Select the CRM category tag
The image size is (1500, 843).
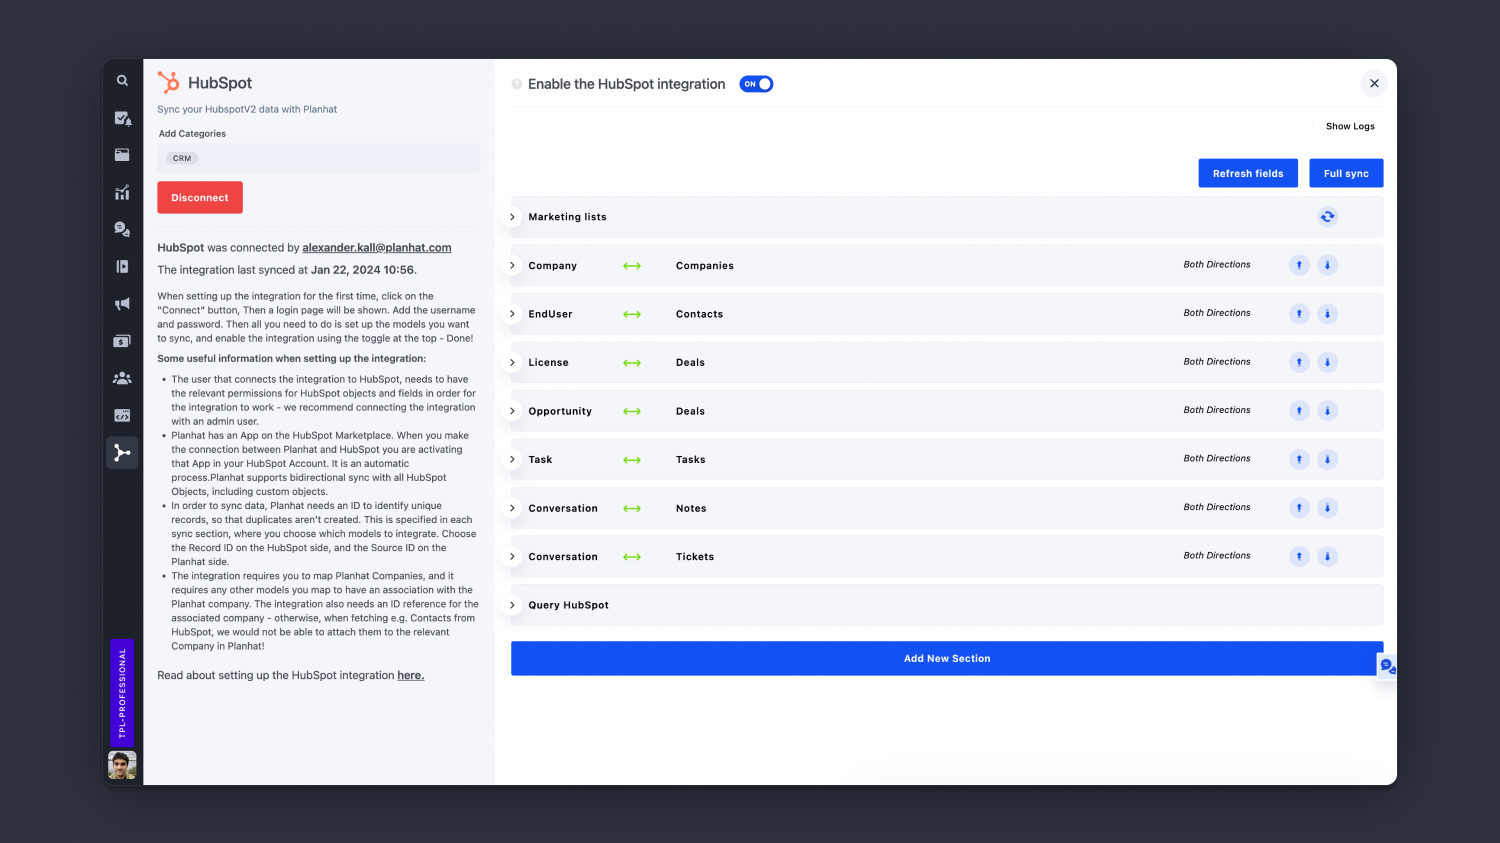tap(181, 157)
